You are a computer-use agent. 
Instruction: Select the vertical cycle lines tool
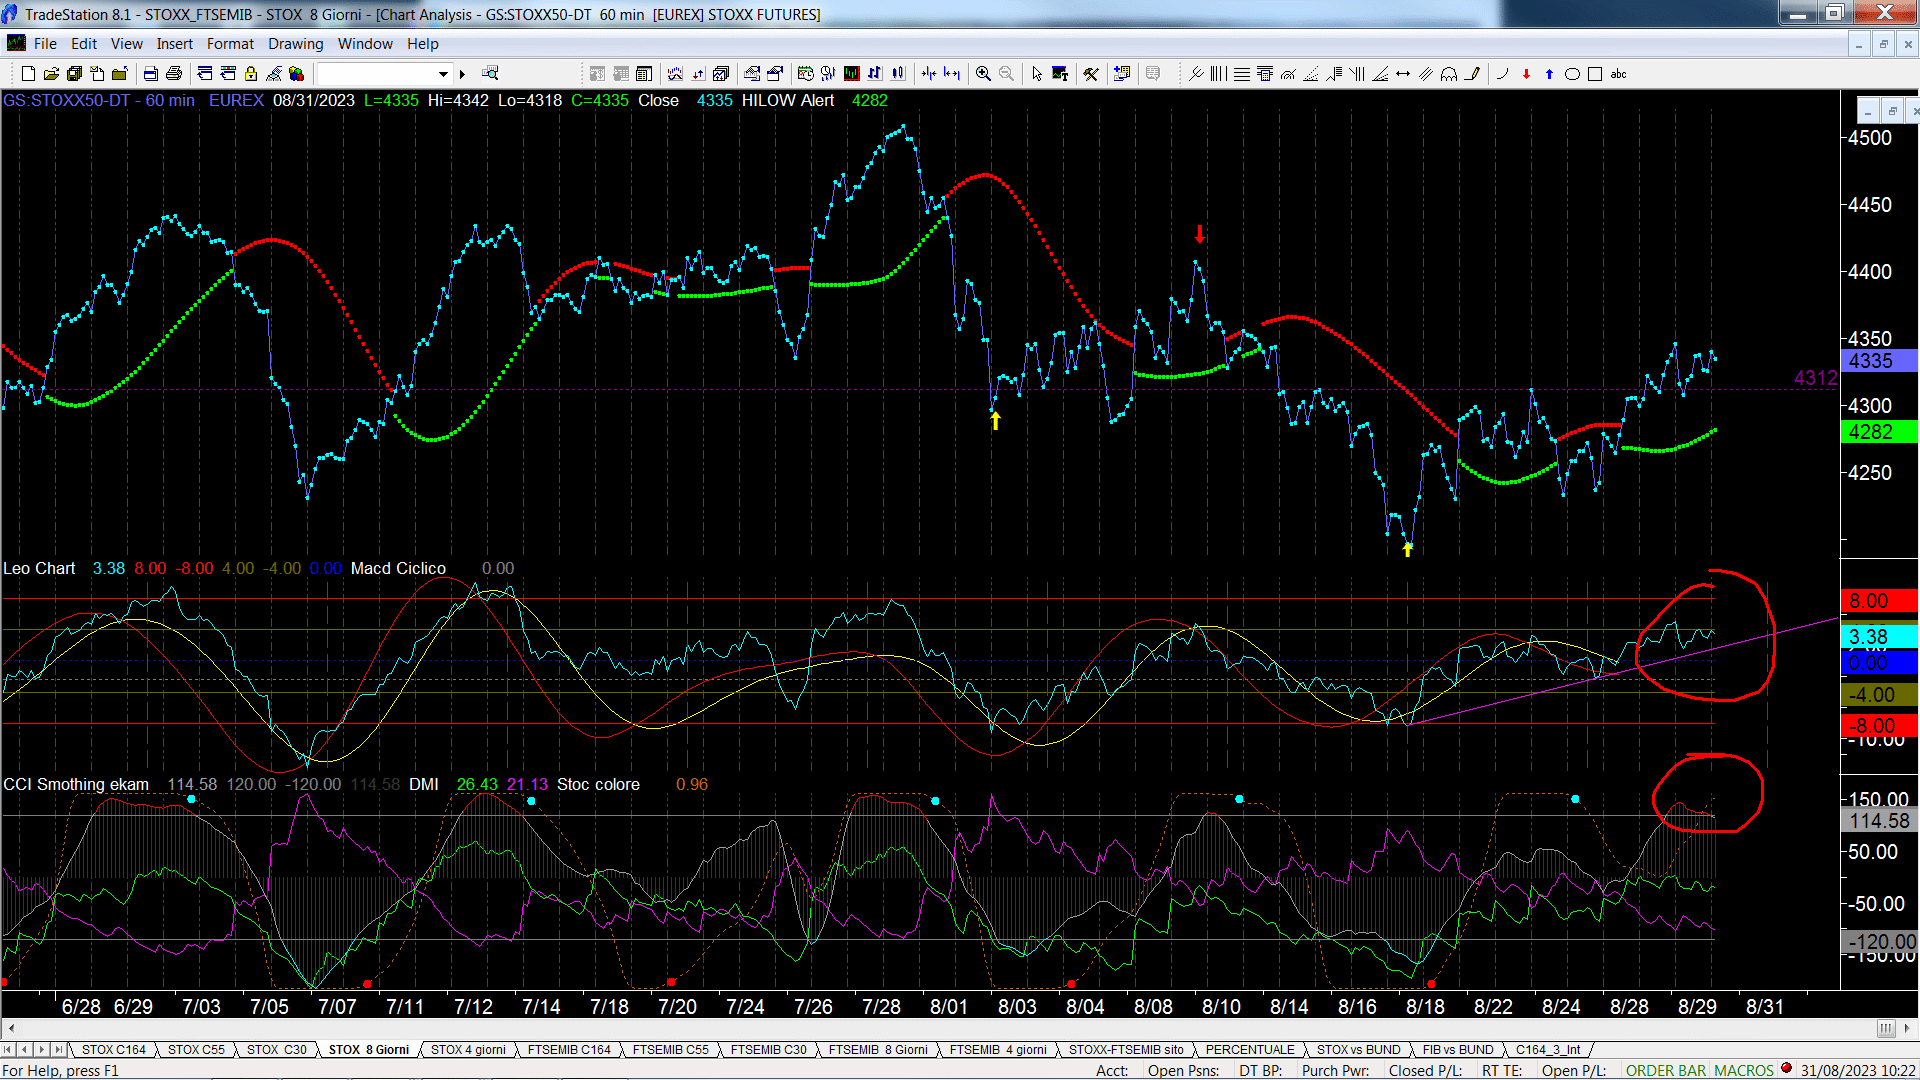click(1219, 74)
